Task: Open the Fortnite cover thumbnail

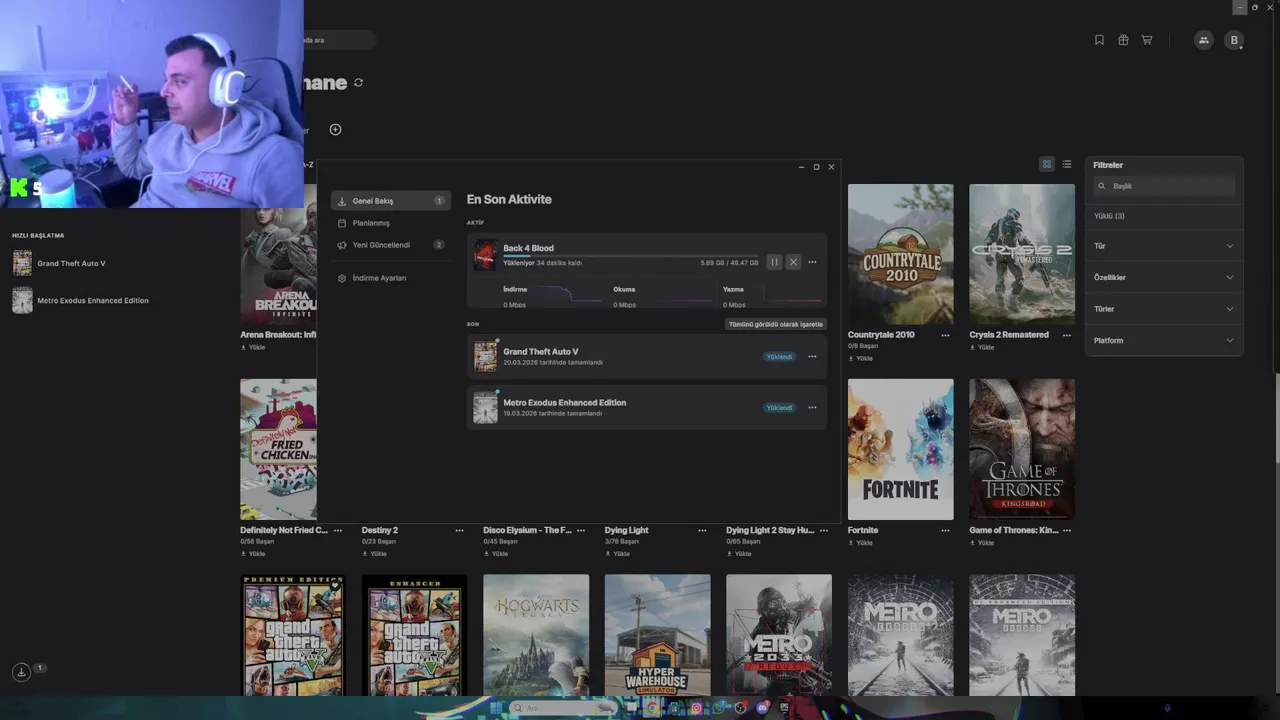Action: (x=900, y=449)
